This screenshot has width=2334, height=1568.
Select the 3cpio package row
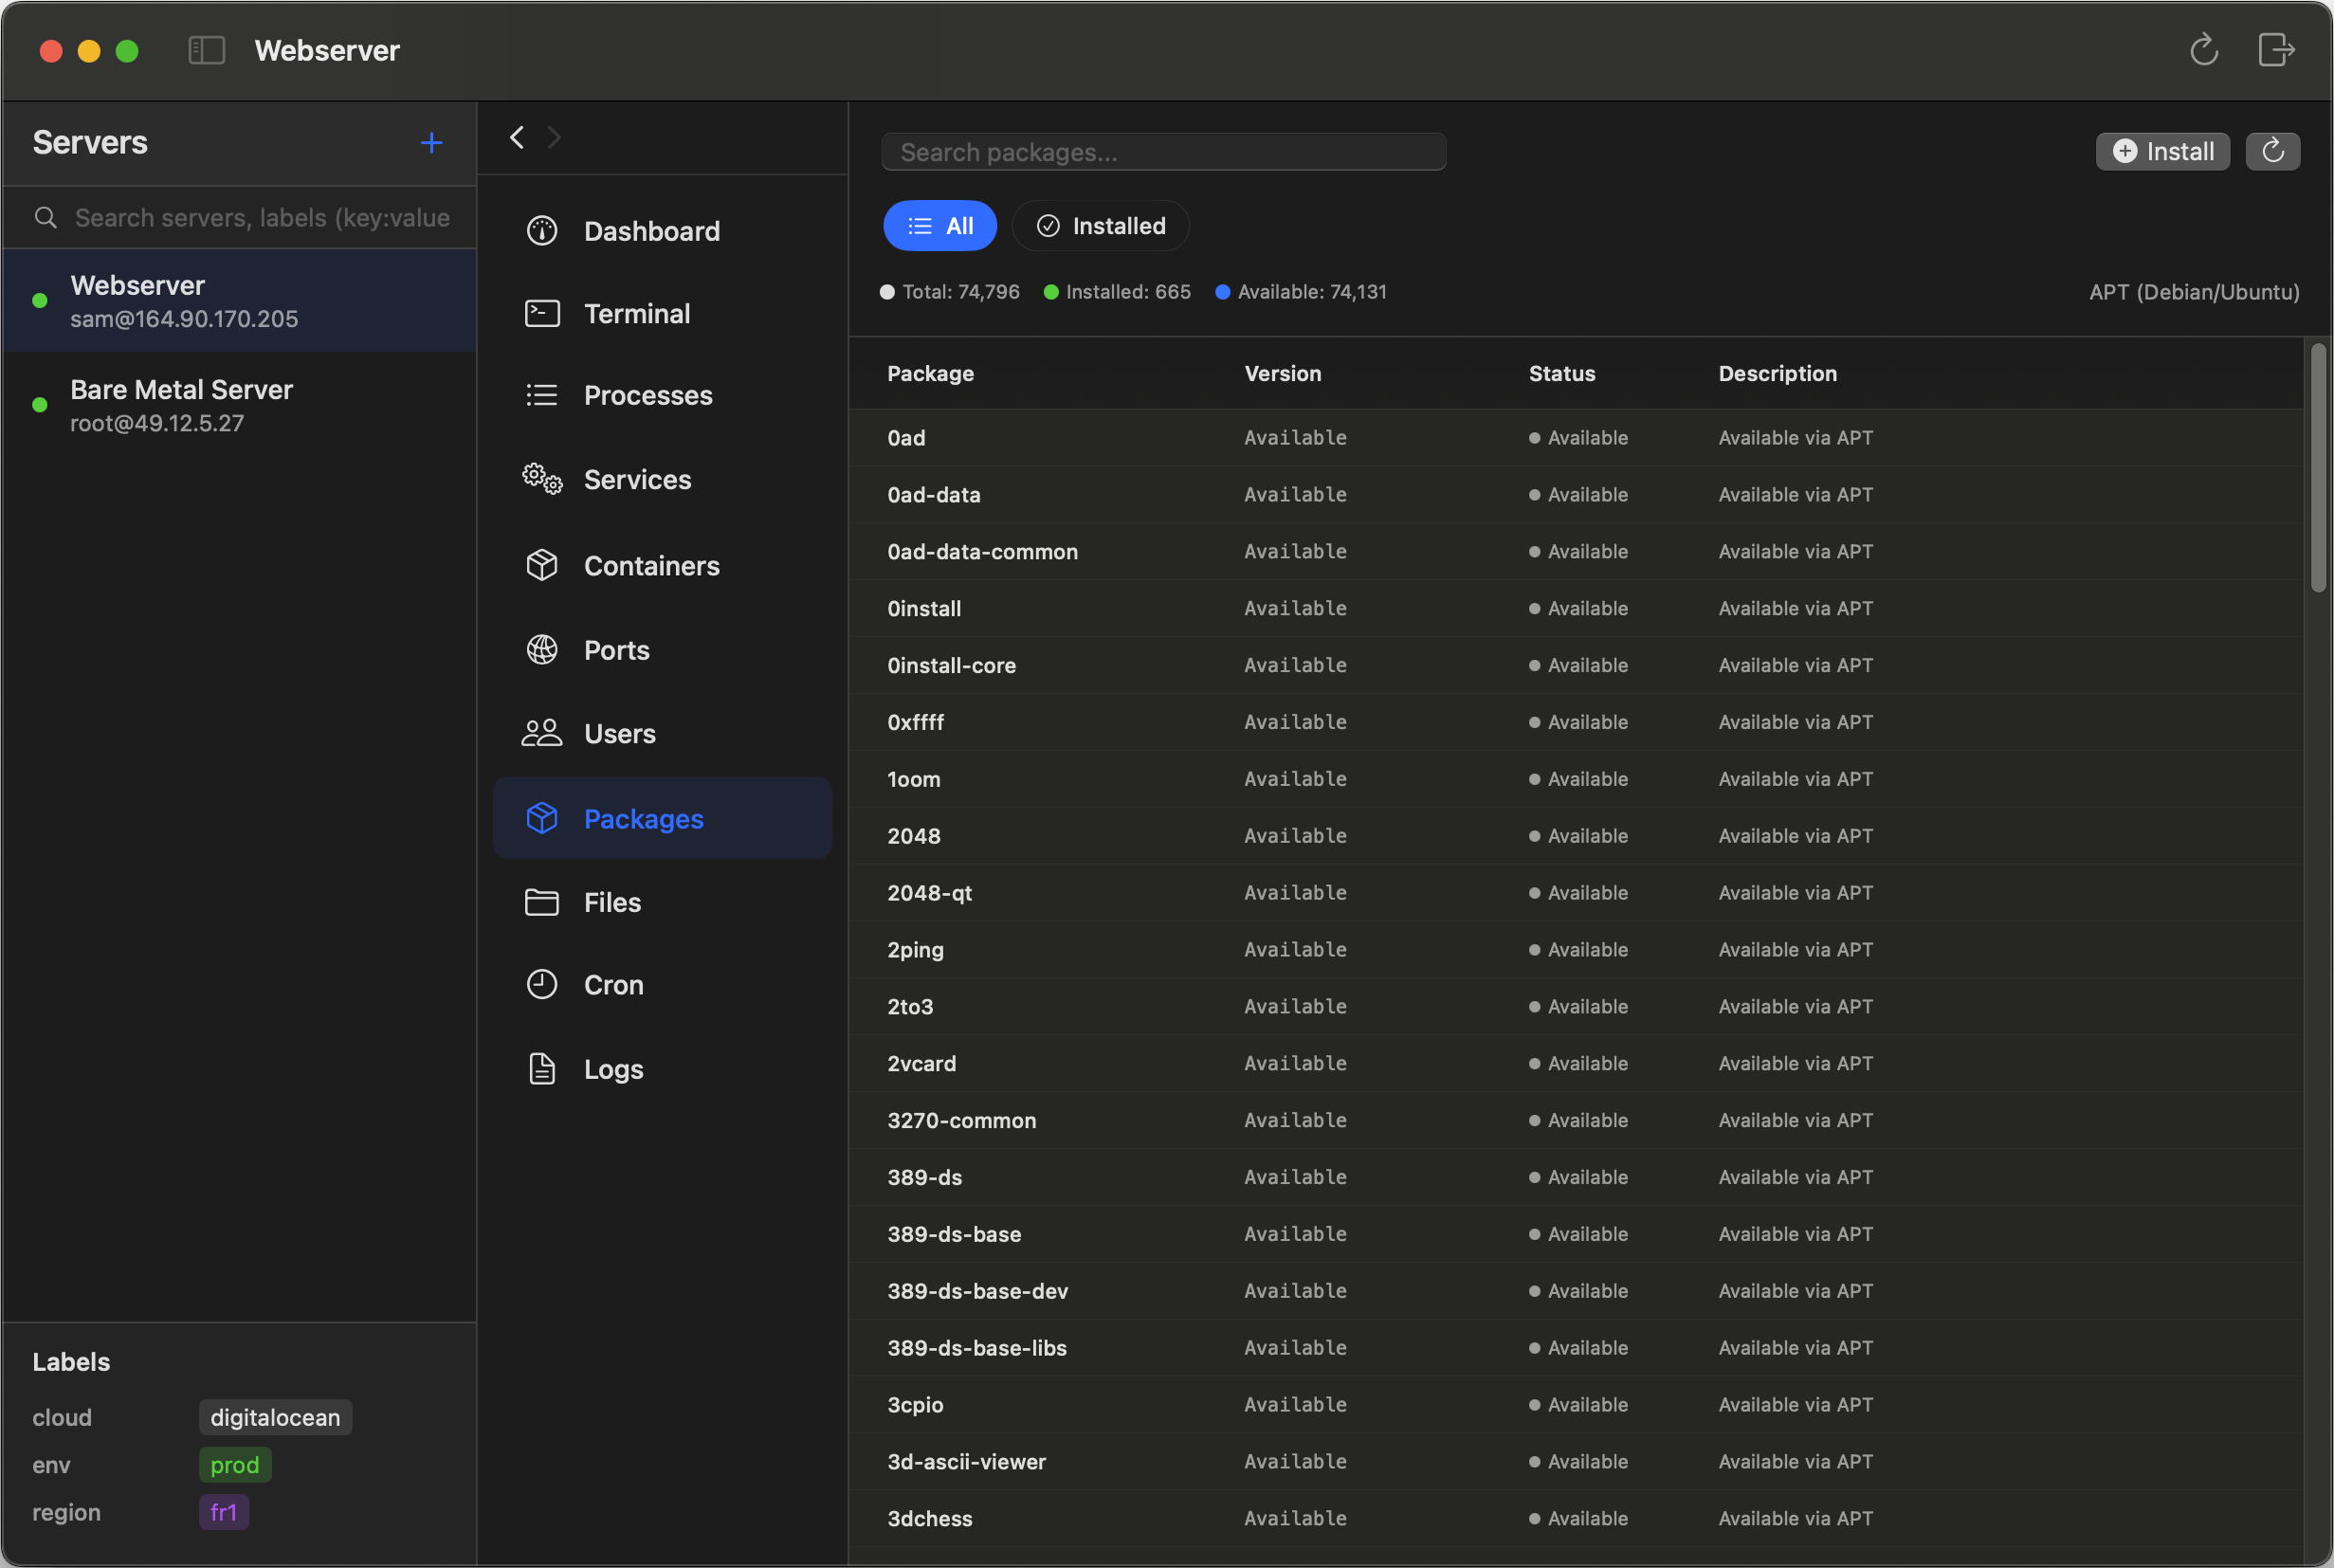1576,1405
